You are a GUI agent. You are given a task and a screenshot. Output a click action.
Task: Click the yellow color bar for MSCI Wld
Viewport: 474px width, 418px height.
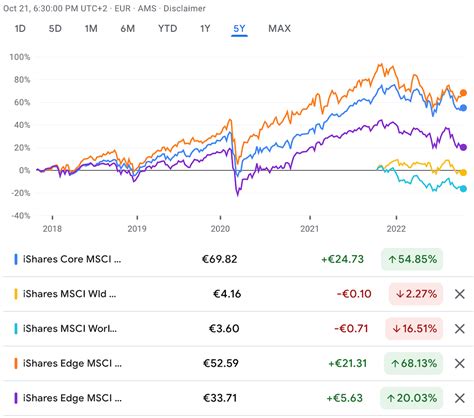(x=15, y=294)
